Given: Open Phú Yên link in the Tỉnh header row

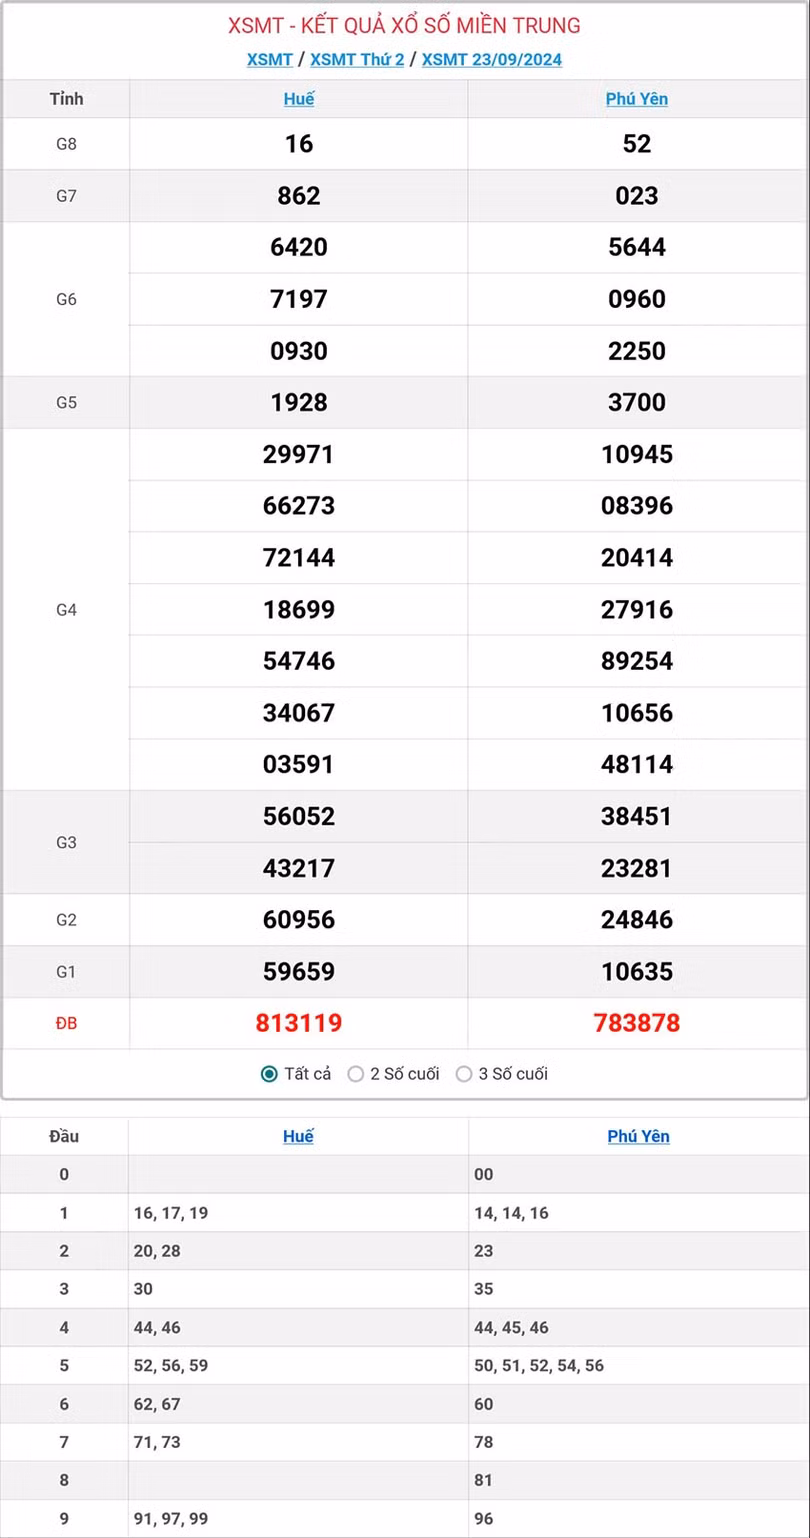Looking at the screenshot, I should click(636, 99).
